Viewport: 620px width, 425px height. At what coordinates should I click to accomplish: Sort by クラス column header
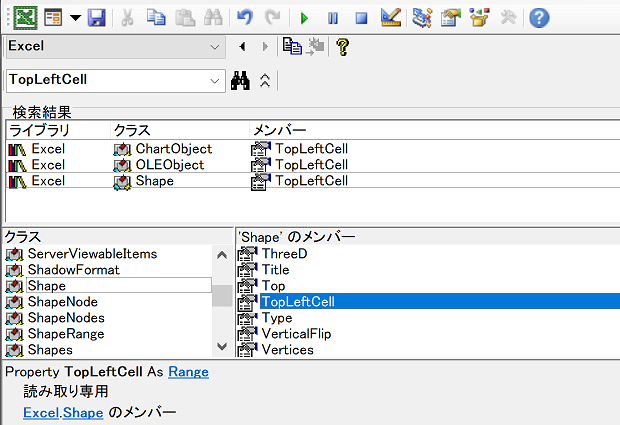(x=180, y=130)
